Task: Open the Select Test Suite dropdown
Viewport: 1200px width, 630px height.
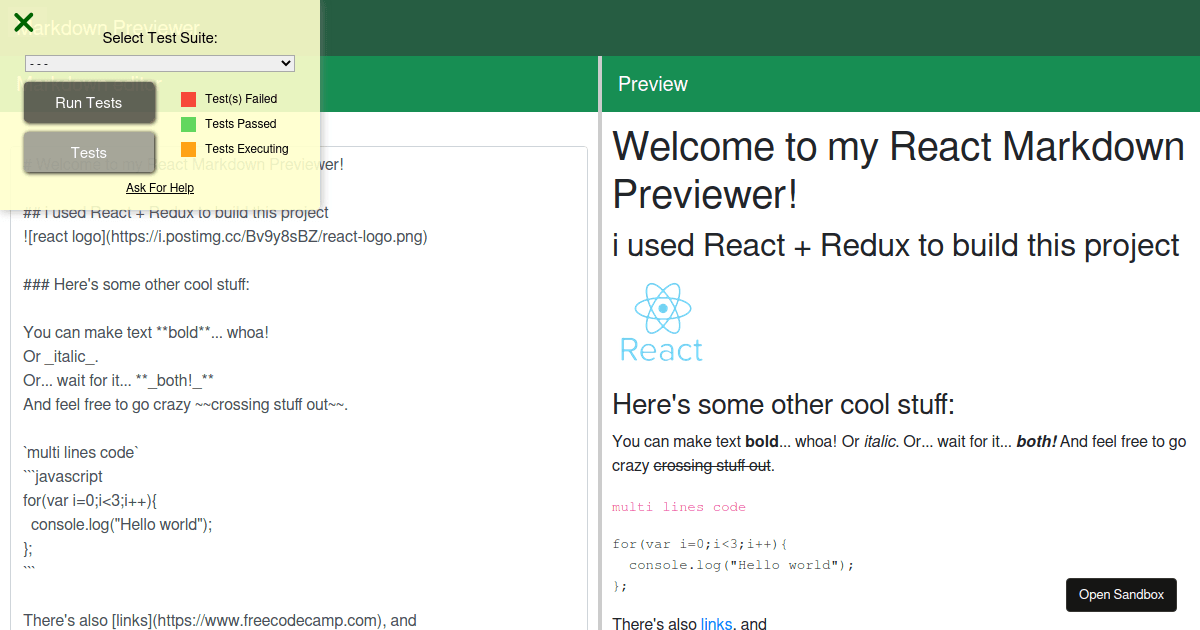Action: [x=159, y=62]
